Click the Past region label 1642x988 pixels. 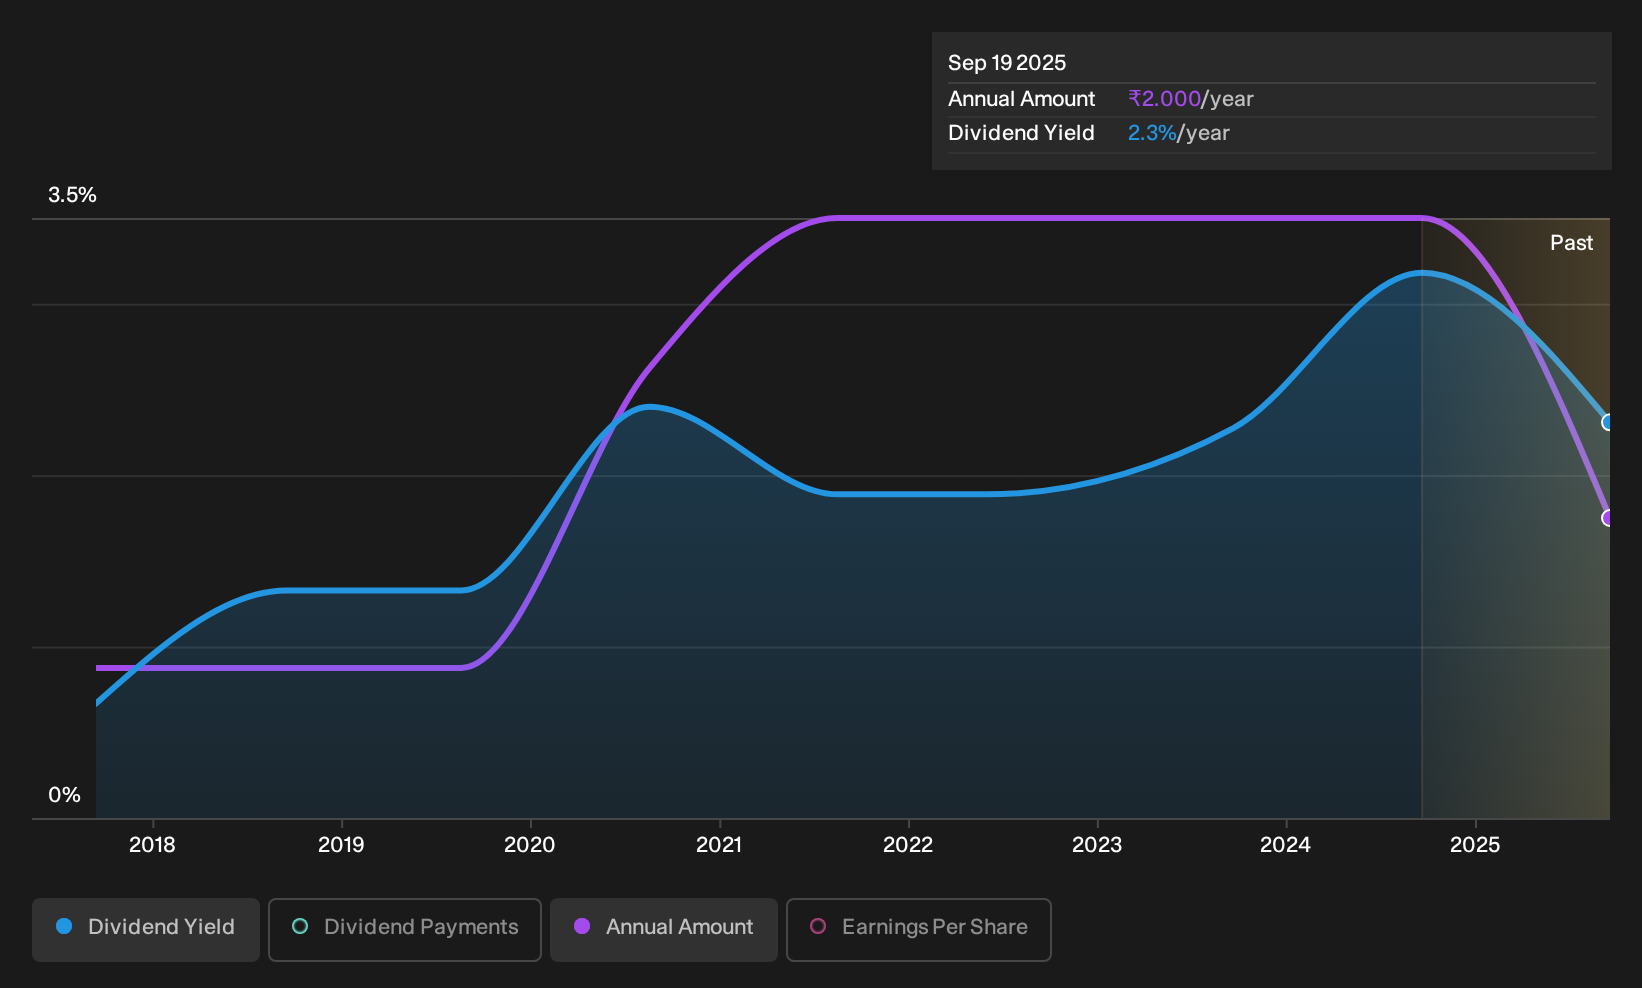tap(1571, 243)
